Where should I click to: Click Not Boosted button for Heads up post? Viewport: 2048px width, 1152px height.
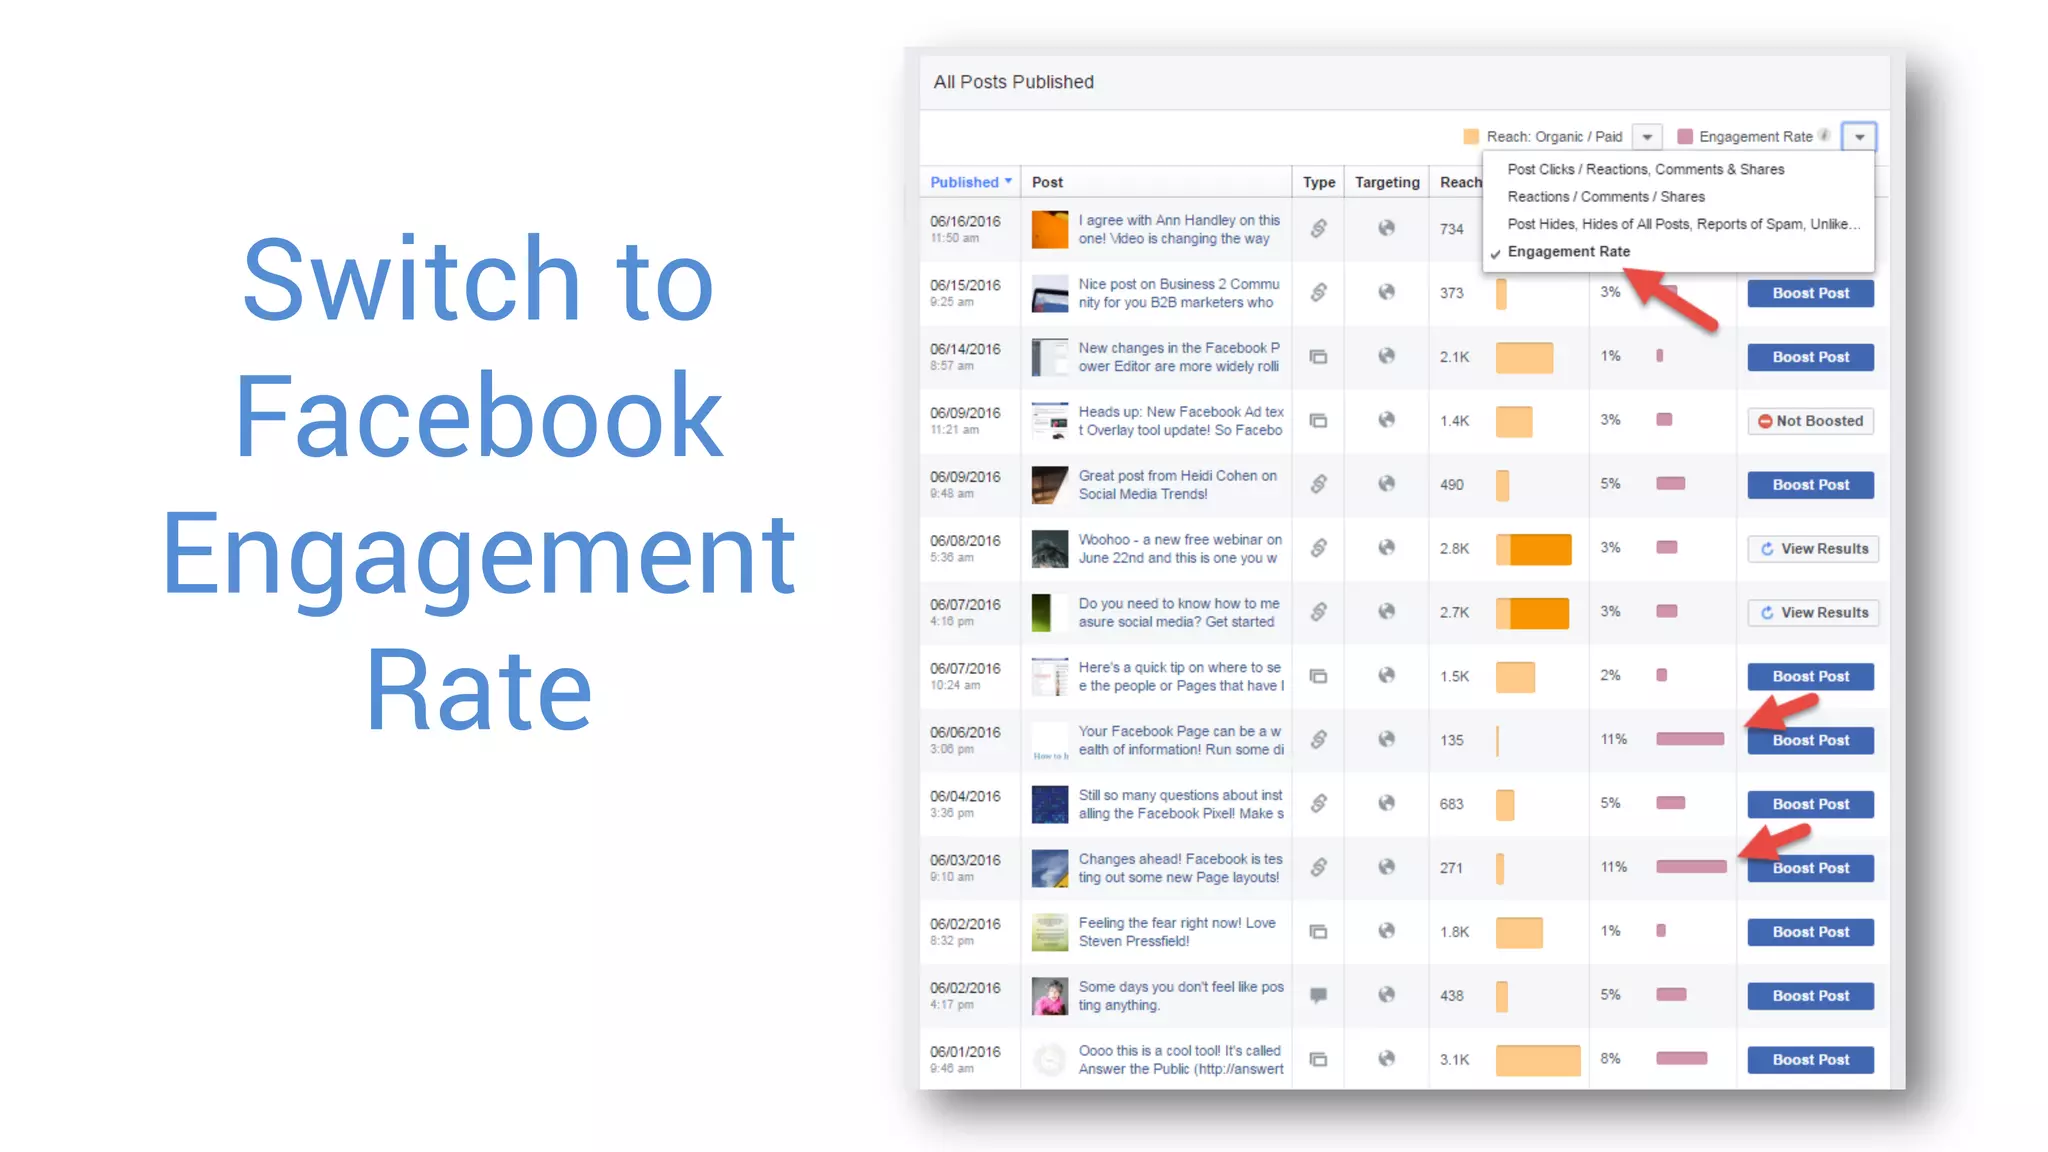[x=1810, y=421]
